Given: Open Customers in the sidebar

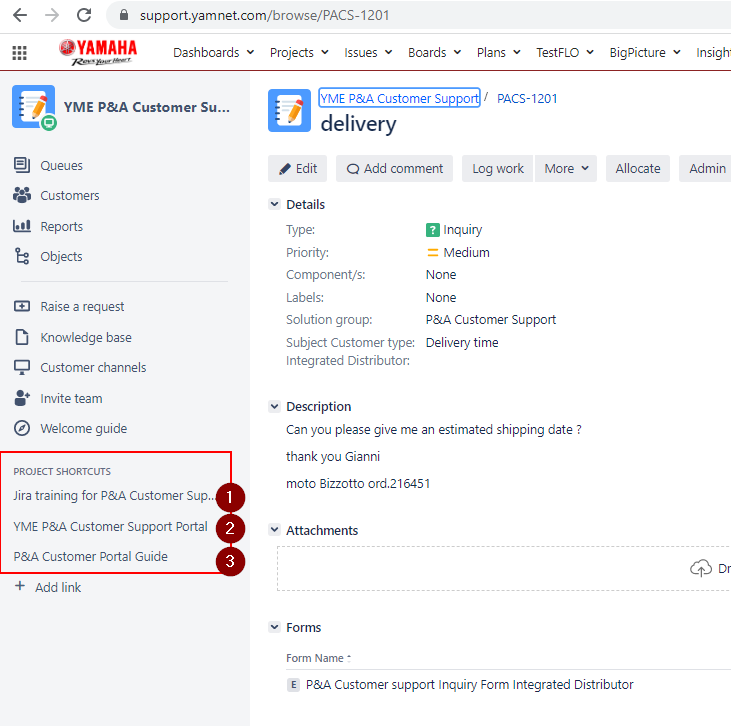Looking at the screenshot, I should point(70,195).
